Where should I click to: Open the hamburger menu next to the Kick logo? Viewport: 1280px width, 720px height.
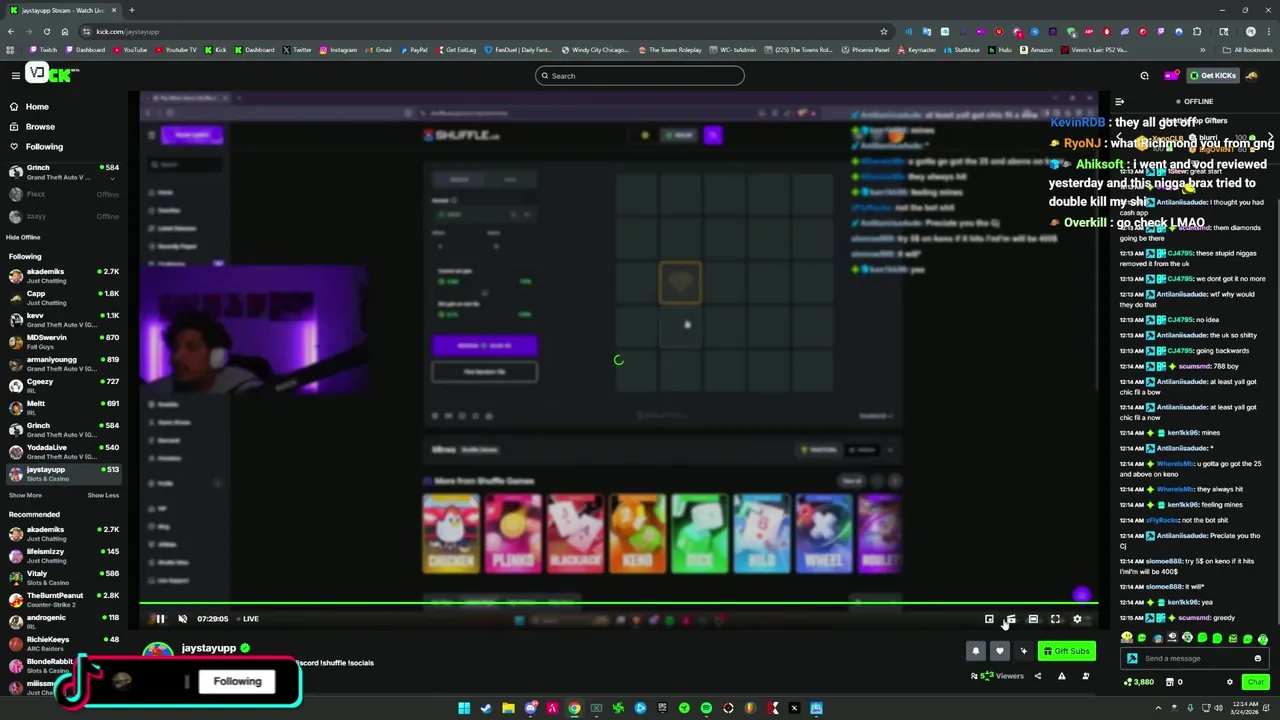[x=15, y=75]
